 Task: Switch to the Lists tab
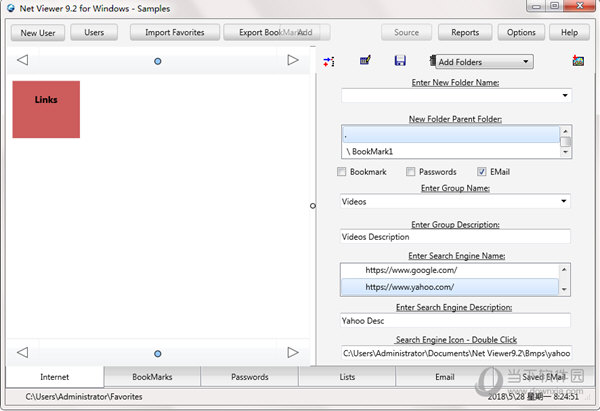point(347,377)
